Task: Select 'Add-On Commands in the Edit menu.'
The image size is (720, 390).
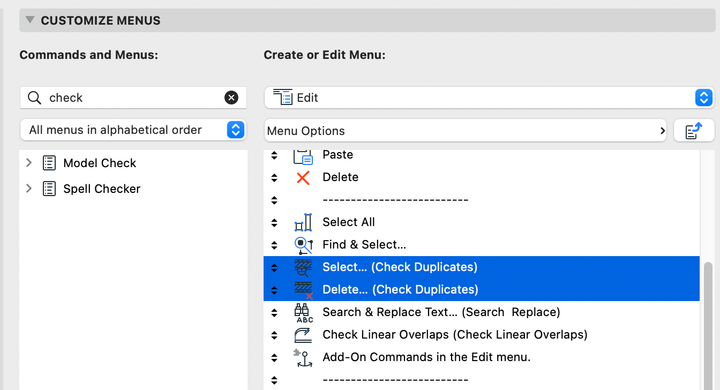Action: [427, 357]
